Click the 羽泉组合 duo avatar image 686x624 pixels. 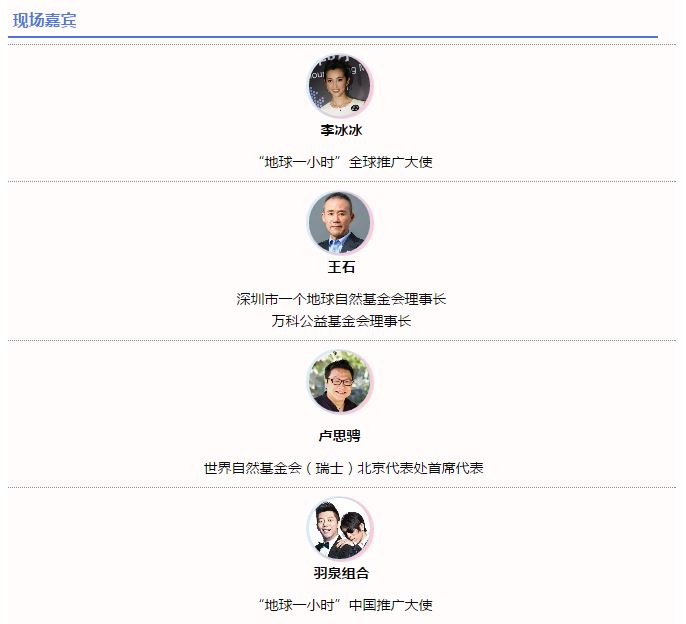(x=340, y=529)
